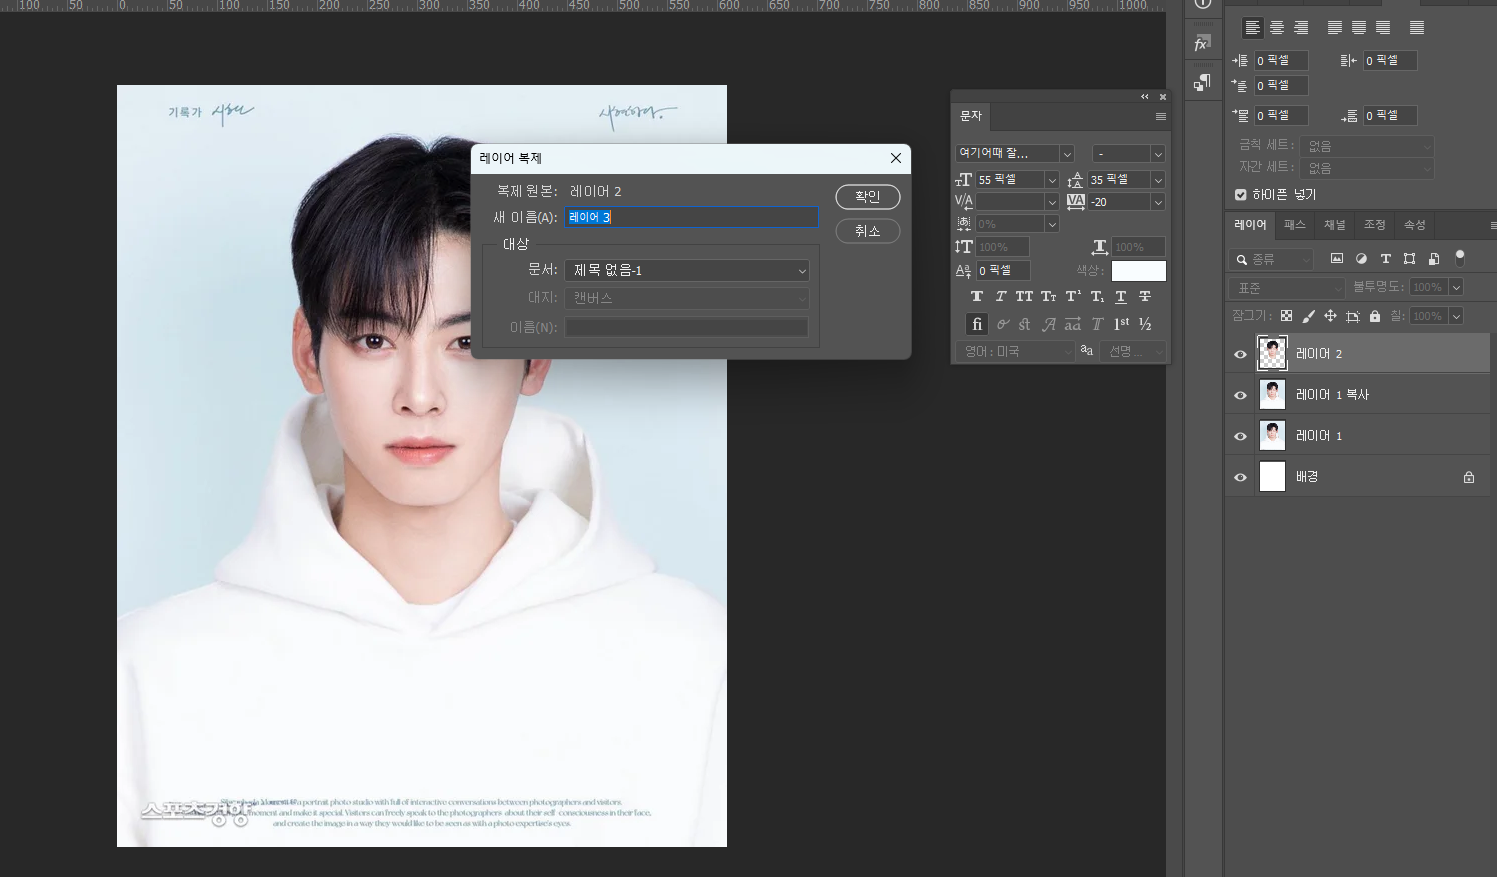
Task: Open the 문서 dropdown showing 제목 없음-1
Action: 687,270
